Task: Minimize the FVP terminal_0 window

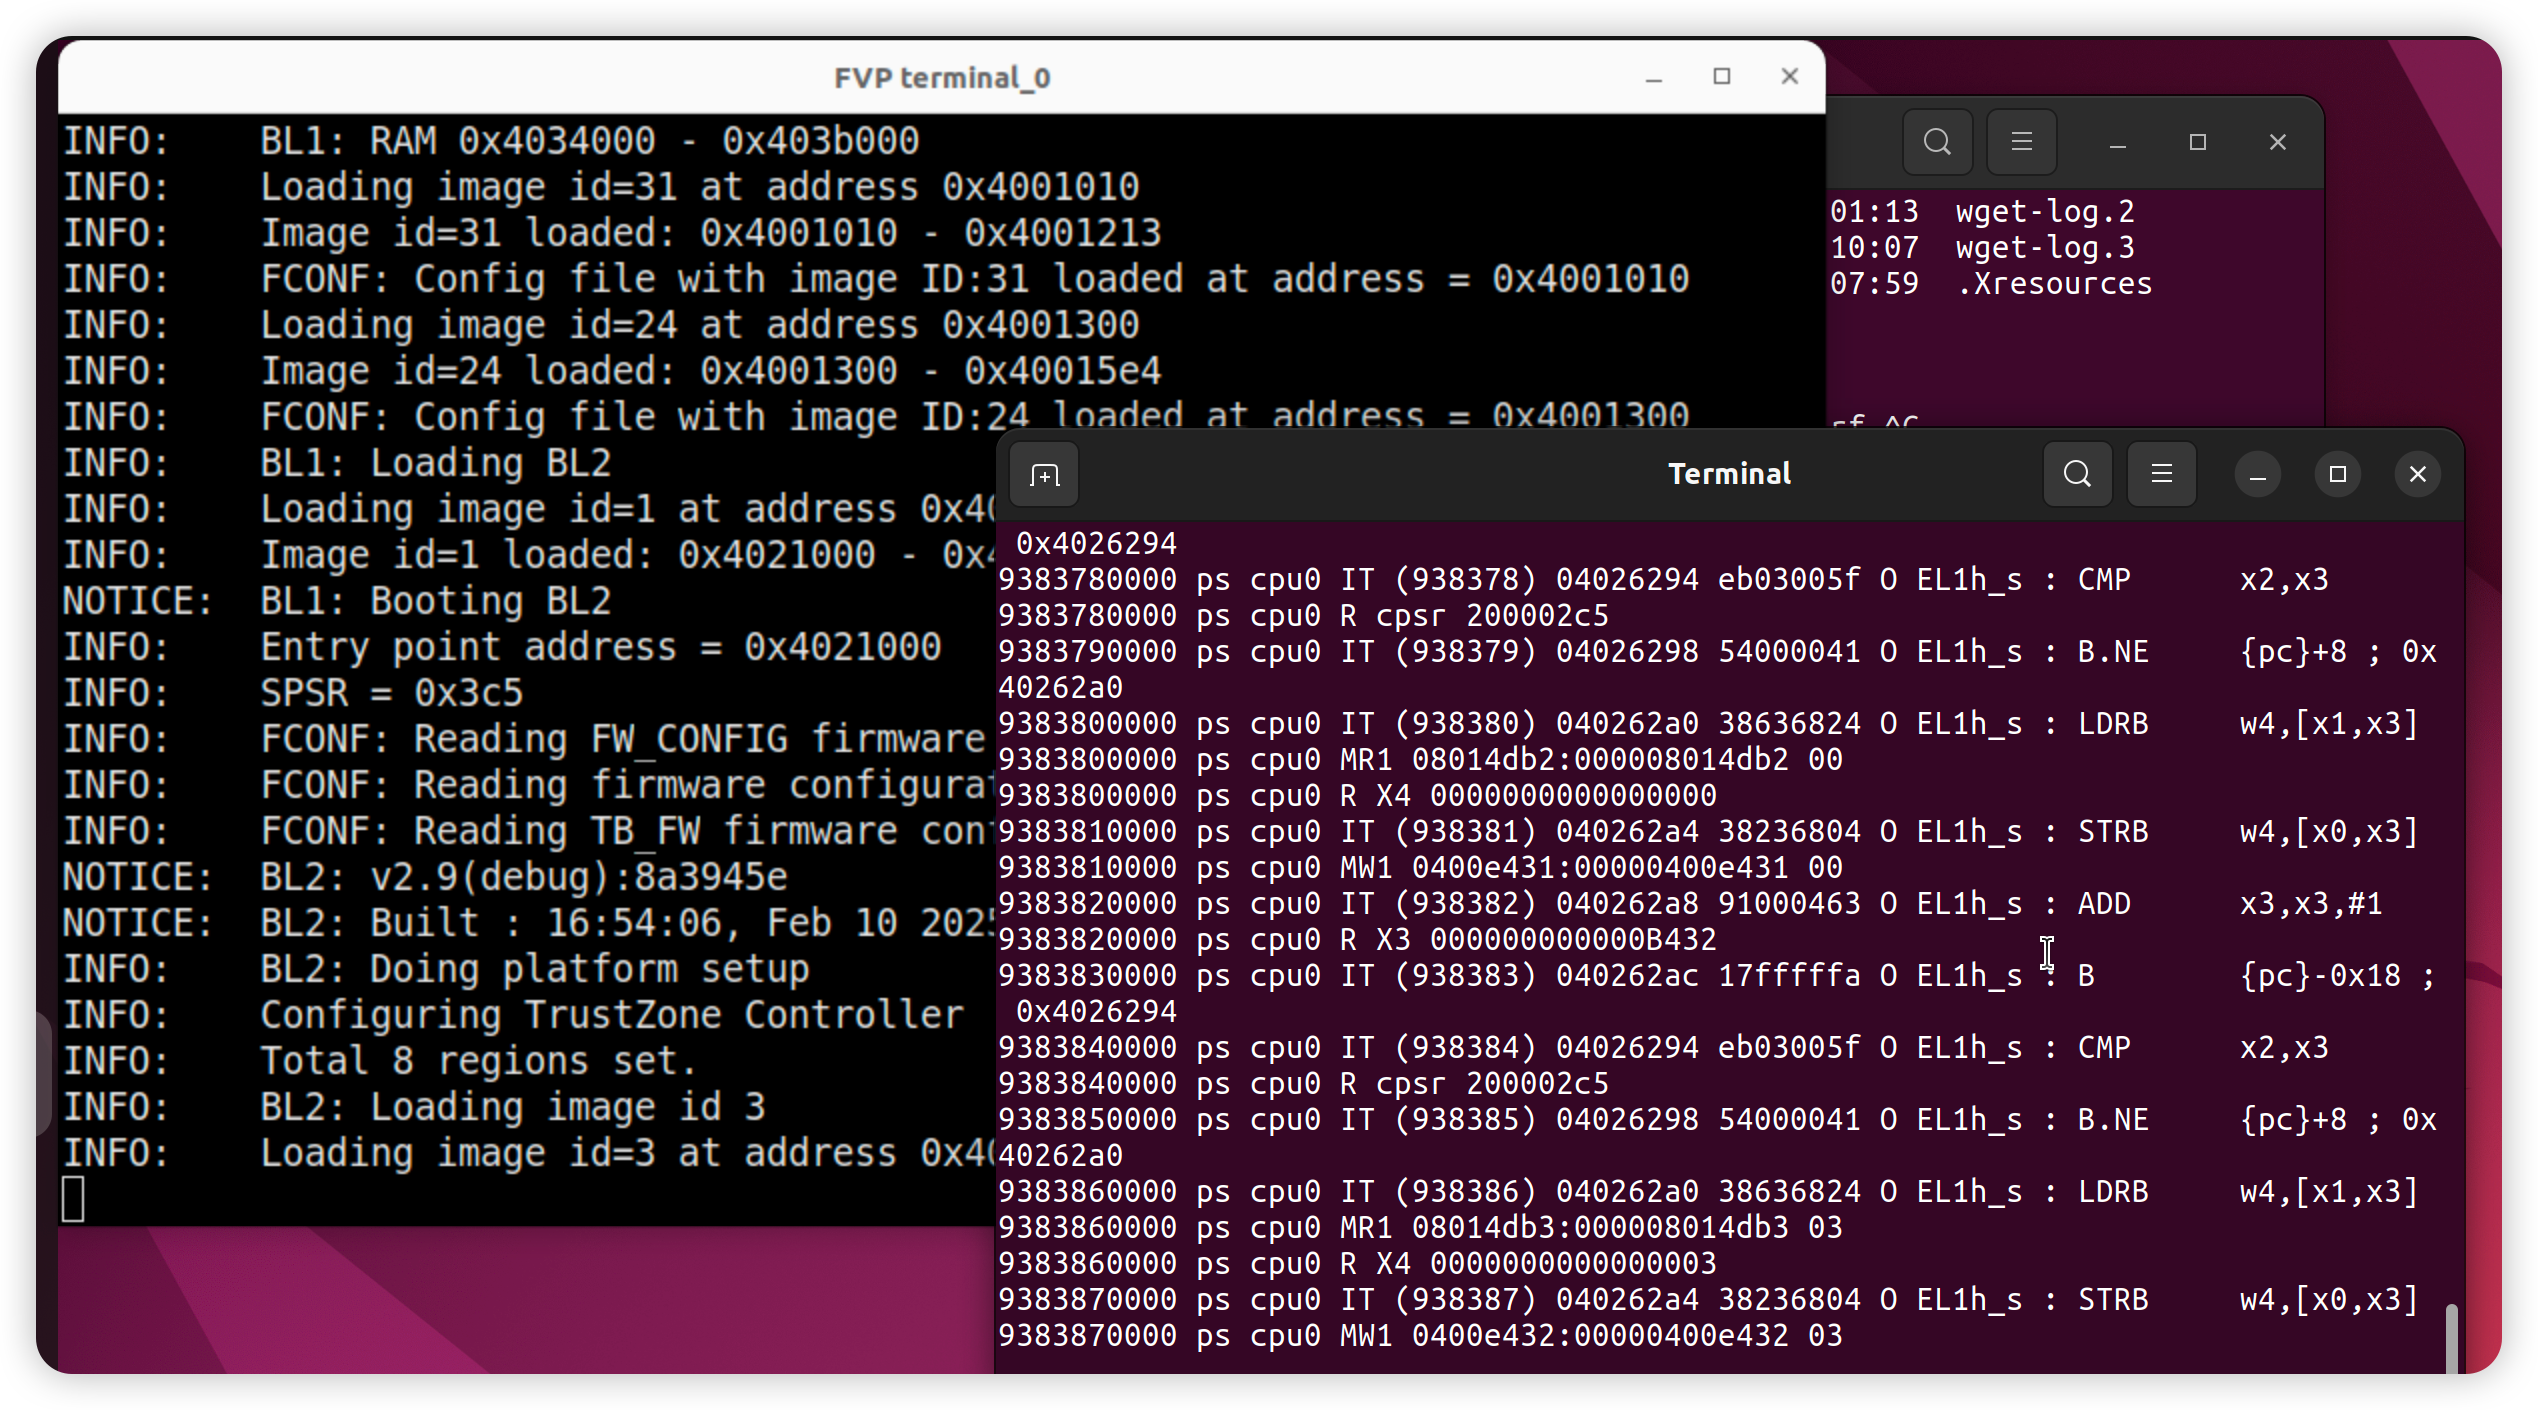Action: (1654, 78)
